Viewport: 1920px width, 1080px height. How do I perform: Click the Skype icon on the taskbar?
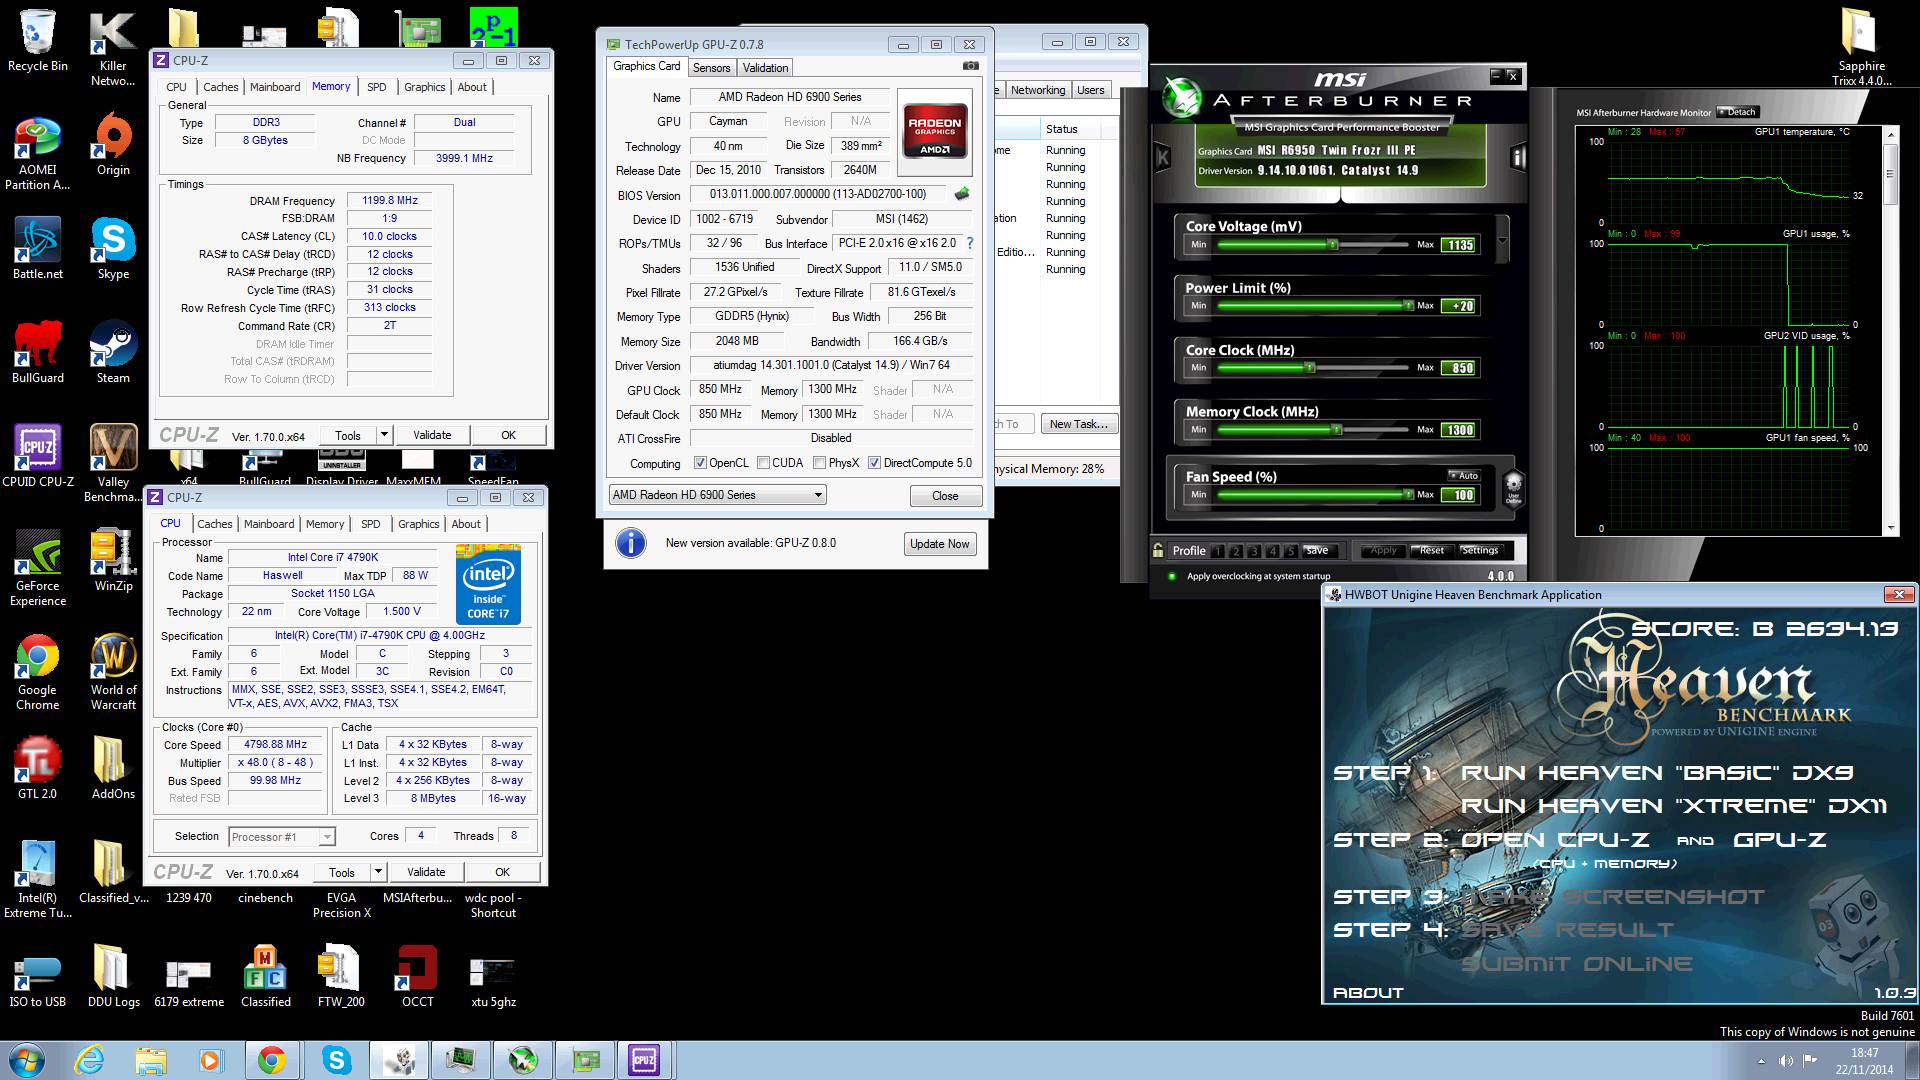point(336,1060)
